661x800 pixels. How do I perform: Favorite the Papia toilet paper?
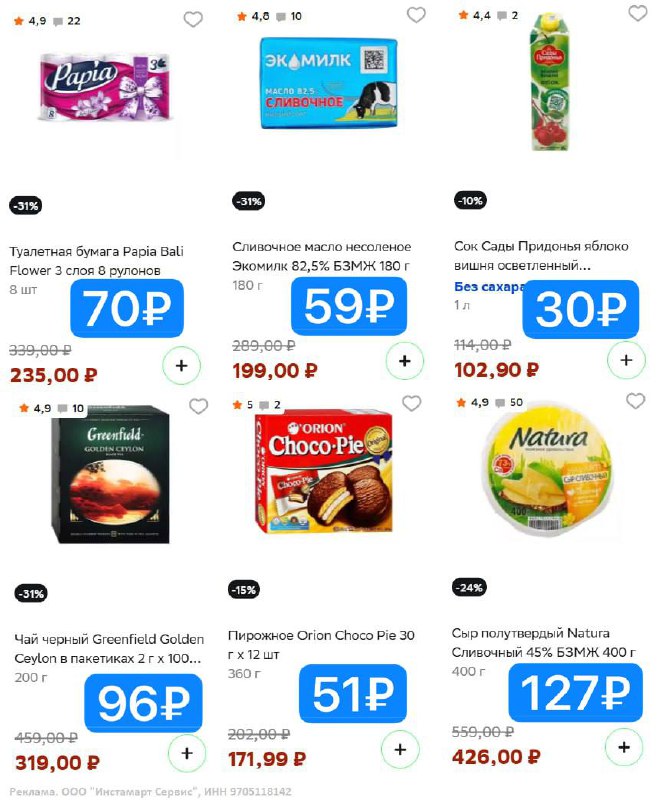(x=193, y=19)
